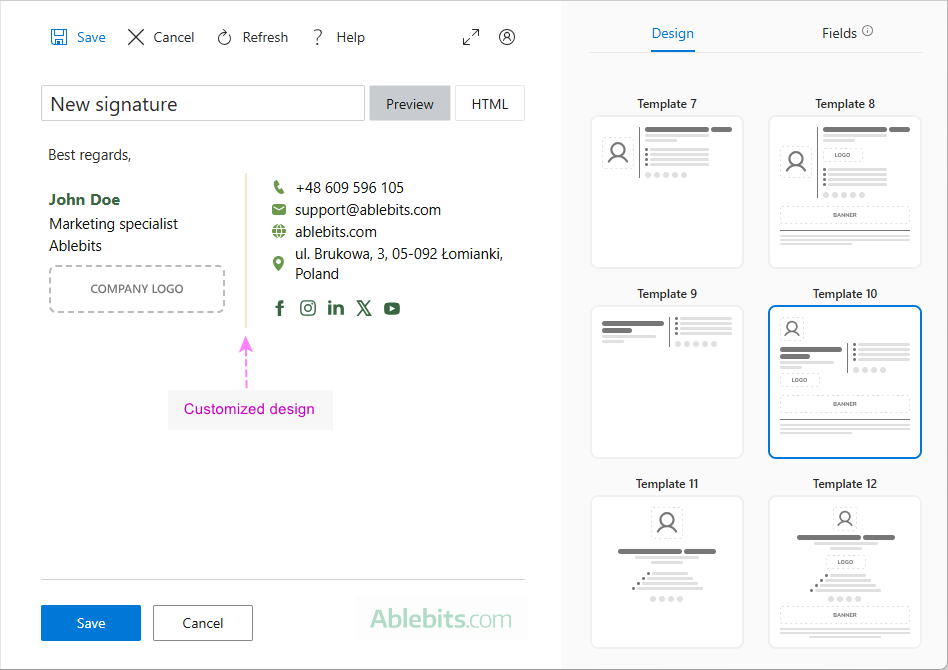Viewport: 948px width, 670px height.
Task: Click the phone icon next to the number
Action: point(279,187)
